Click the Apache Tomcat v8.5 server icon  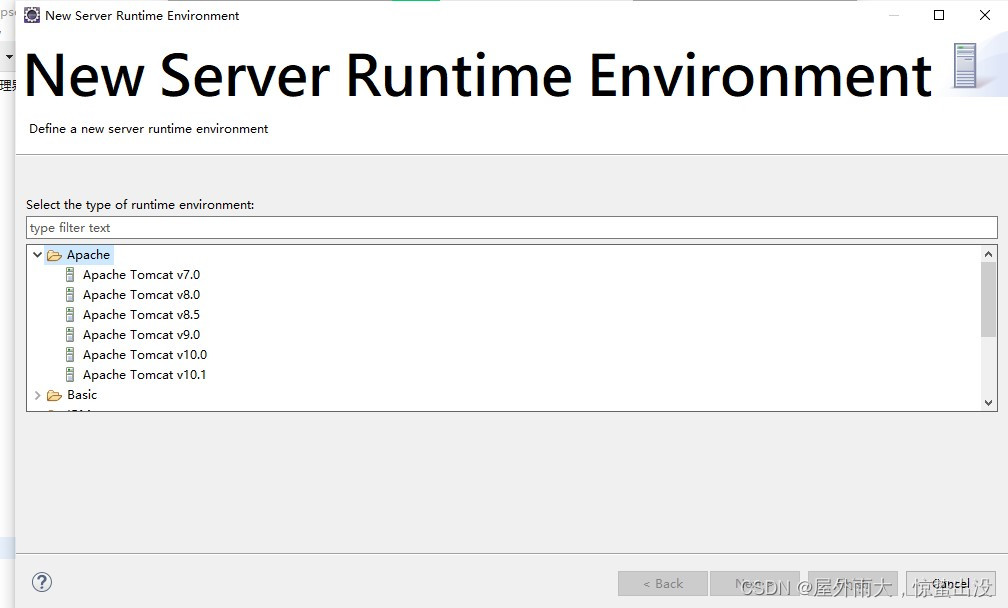tap(70, 315)
